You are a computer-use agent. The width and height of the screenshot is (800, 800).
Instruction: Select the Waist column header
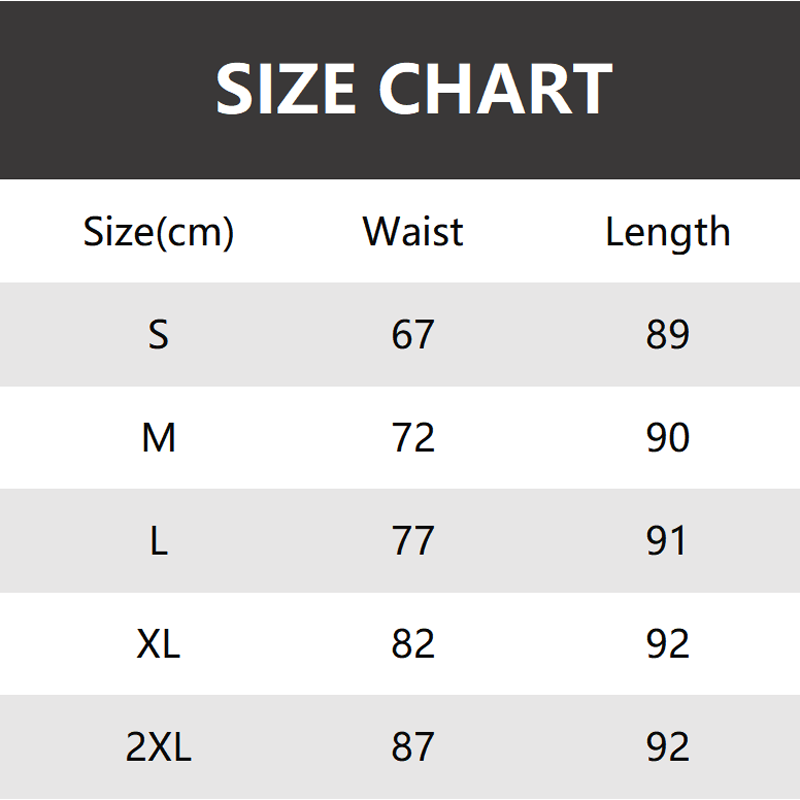click(413, 231)
